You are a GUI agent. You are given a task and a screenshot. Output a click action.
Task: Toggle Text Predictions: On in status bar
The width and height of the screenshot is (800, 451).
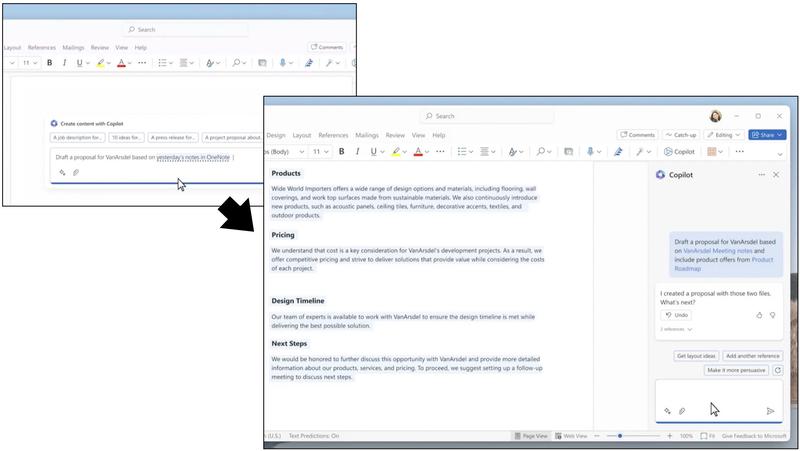point(314,436)
